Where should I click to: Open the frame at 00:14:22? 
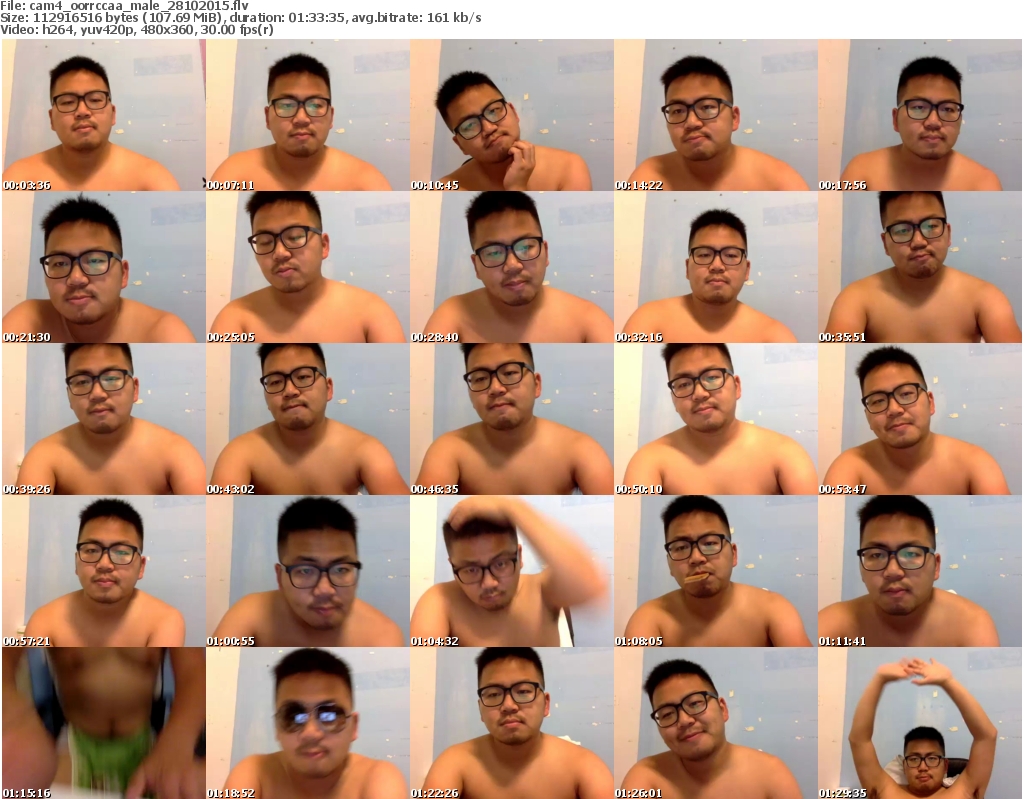pyautogui.click(x=716, y=115)
